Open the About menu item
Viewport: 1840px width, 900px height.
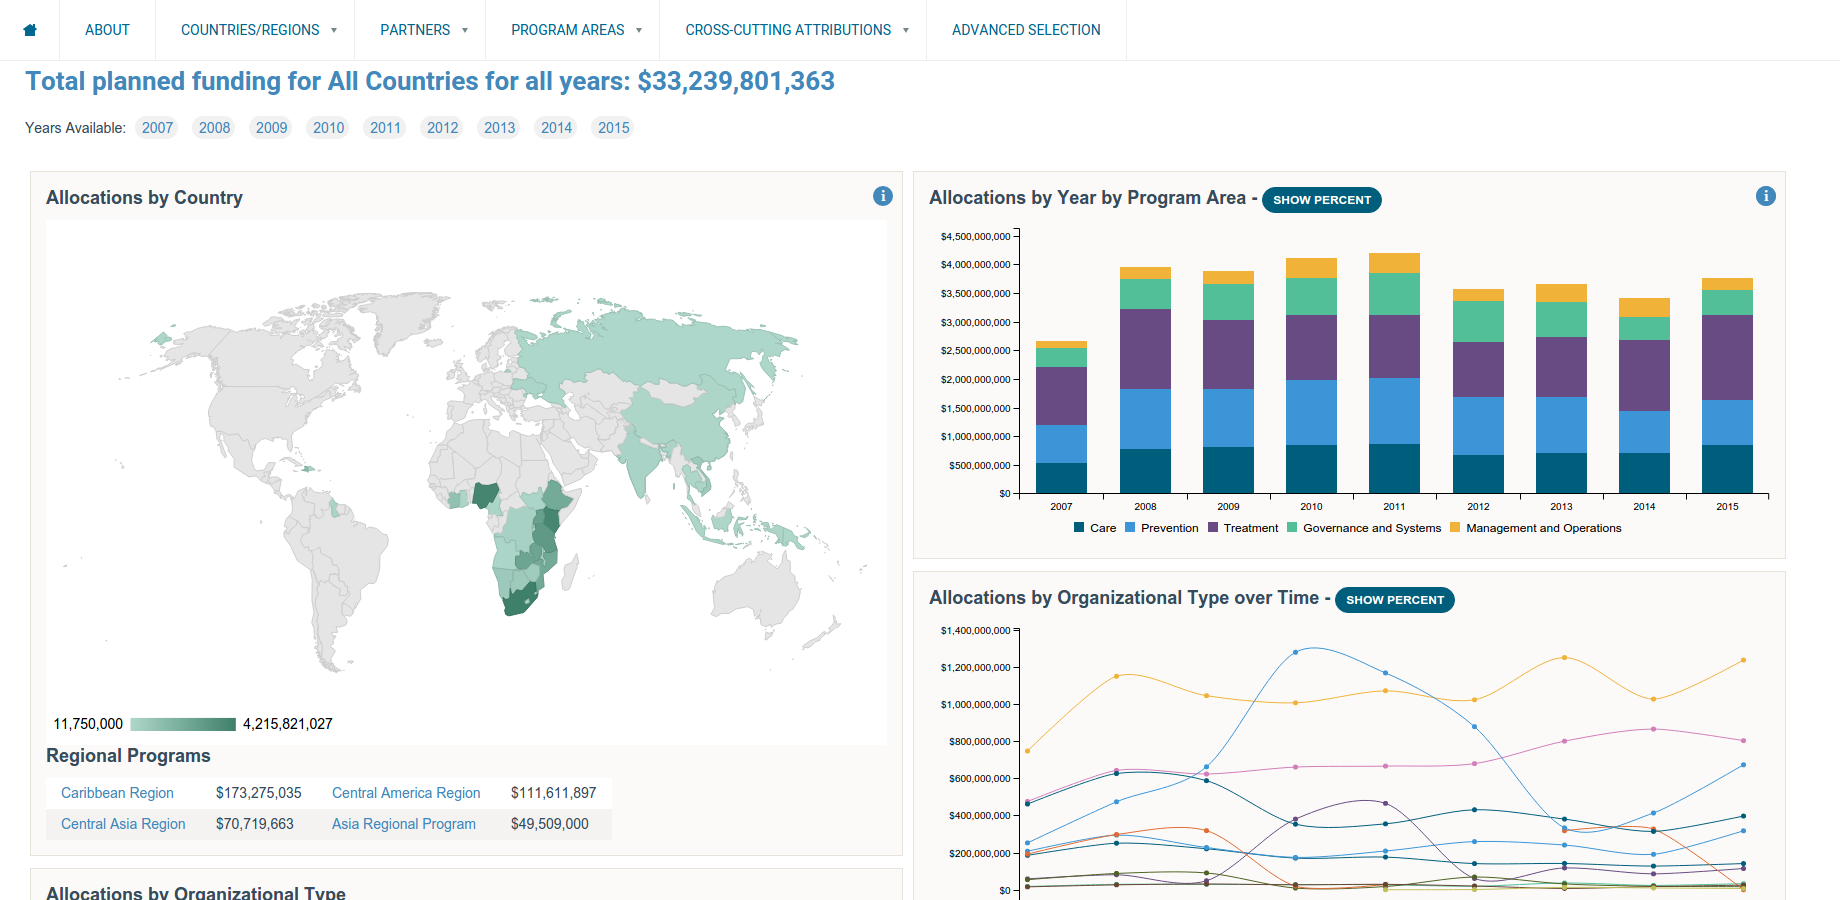107,30
